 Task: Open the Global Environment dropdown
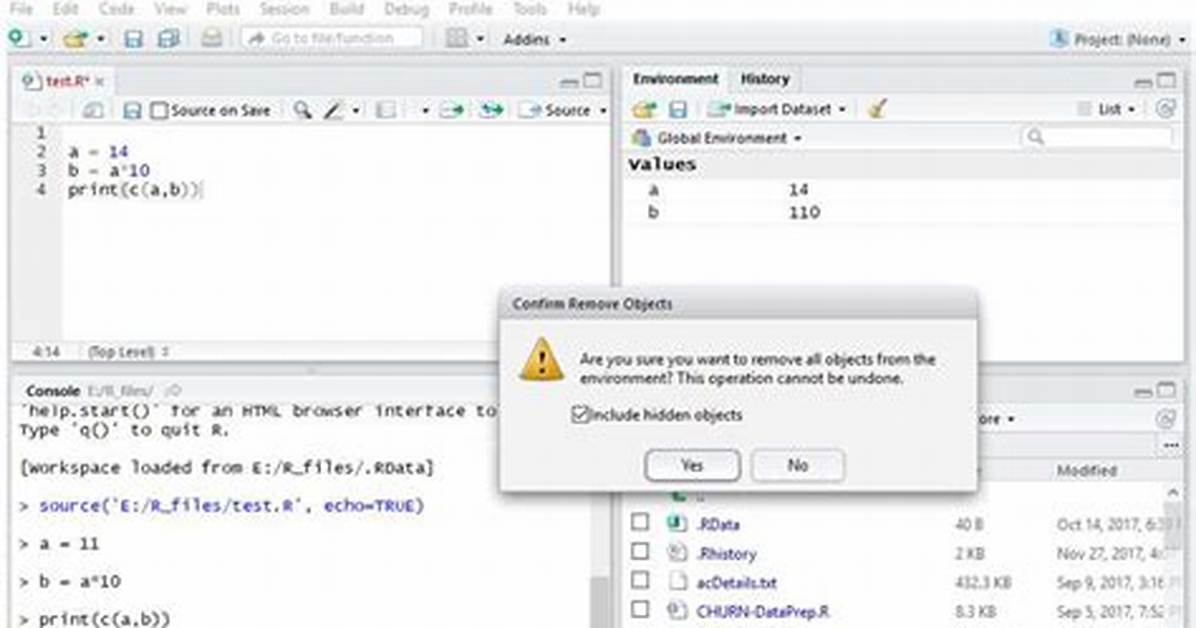click(717, 138)
